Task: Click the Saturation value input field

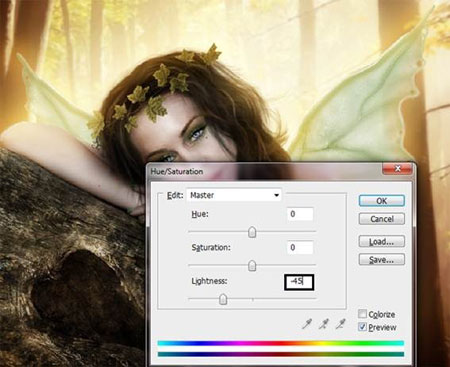Action: (300, 247)
